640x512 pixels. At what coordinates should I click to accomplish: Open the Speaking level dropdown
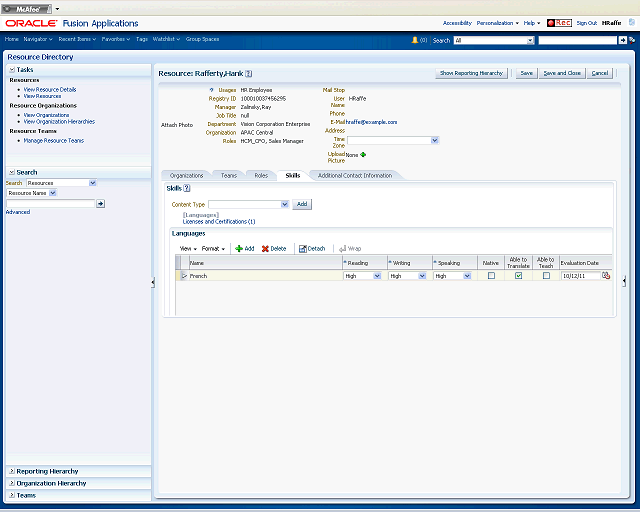point(467,276)
